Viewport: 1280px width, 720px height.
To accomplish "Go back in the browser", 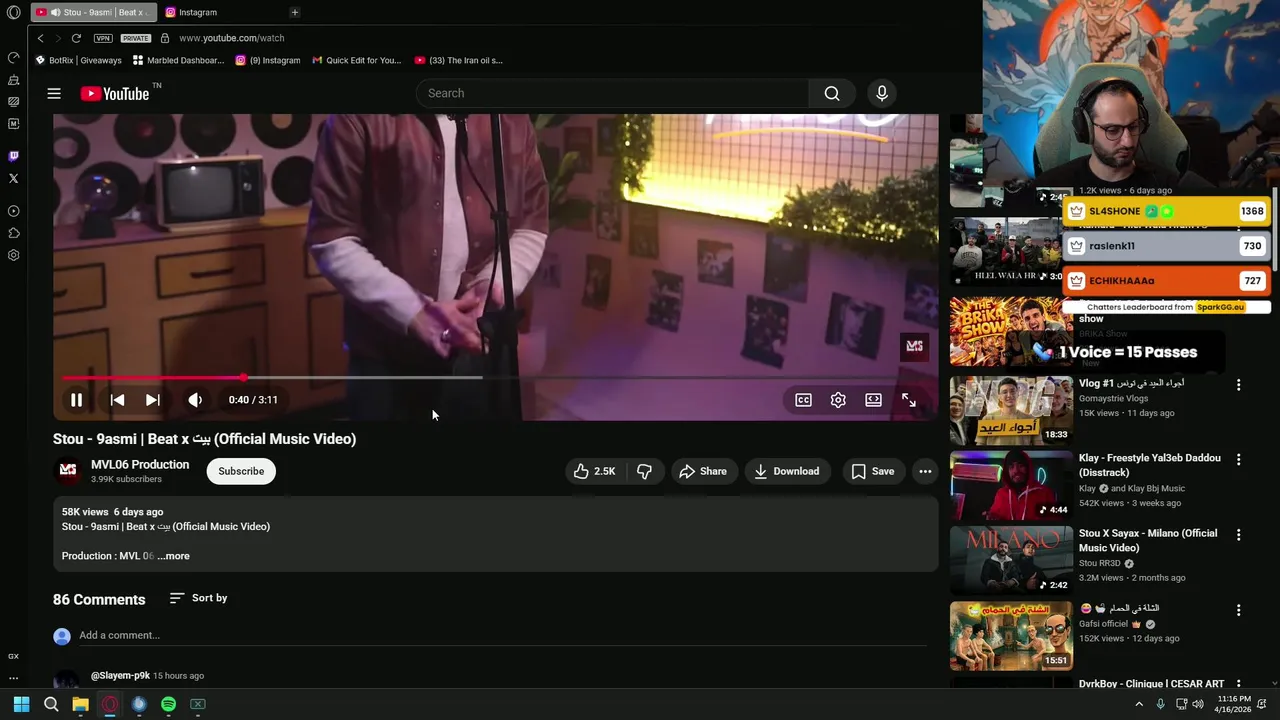I will [x=40, y=38].
